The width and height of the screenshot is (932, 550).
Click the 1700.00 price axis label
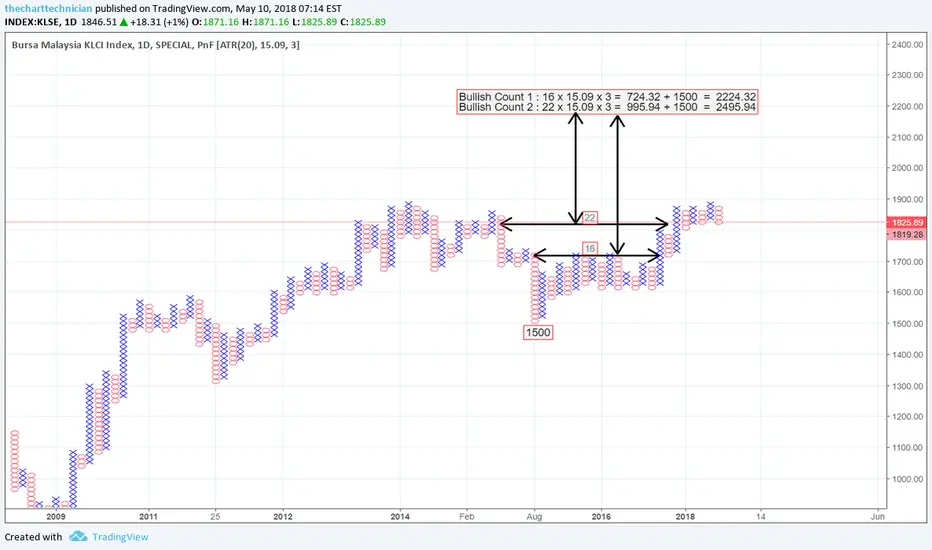pos(908,262)
